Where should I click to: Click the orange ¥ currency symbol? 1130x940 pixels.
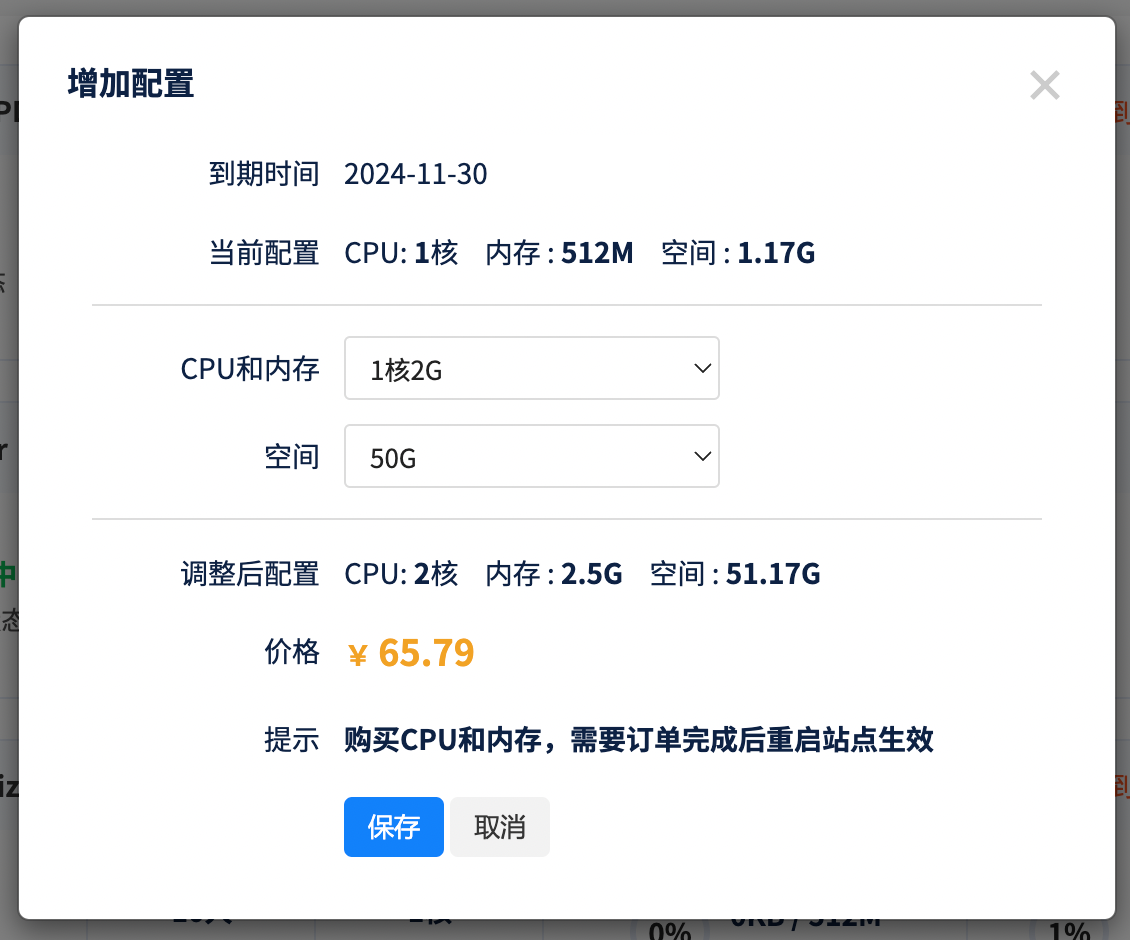point(357,656)
